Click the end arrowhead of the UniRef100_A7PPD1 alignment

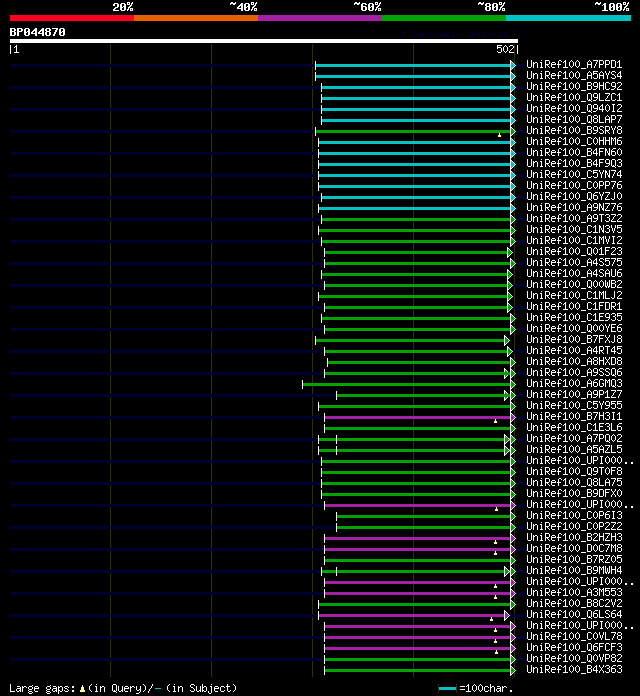pos(513,65)
